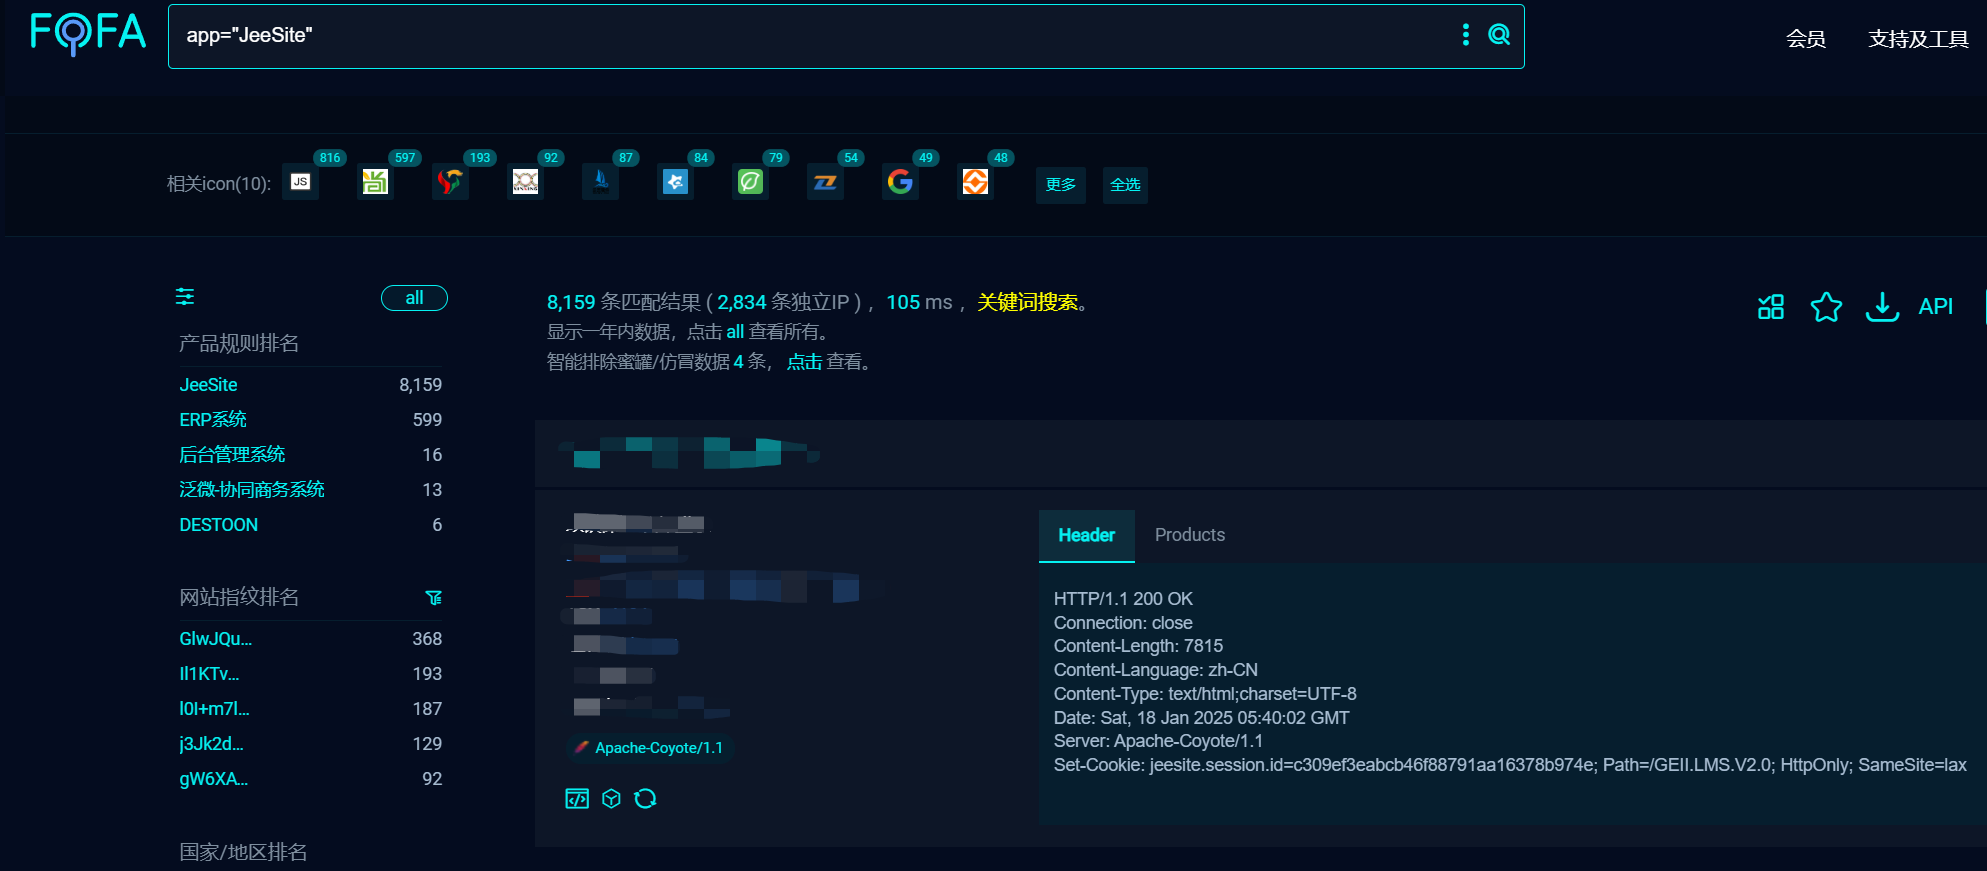This screenshot has height=871, width=1987.
Task: Click the download results icon
Action: 1882,307
